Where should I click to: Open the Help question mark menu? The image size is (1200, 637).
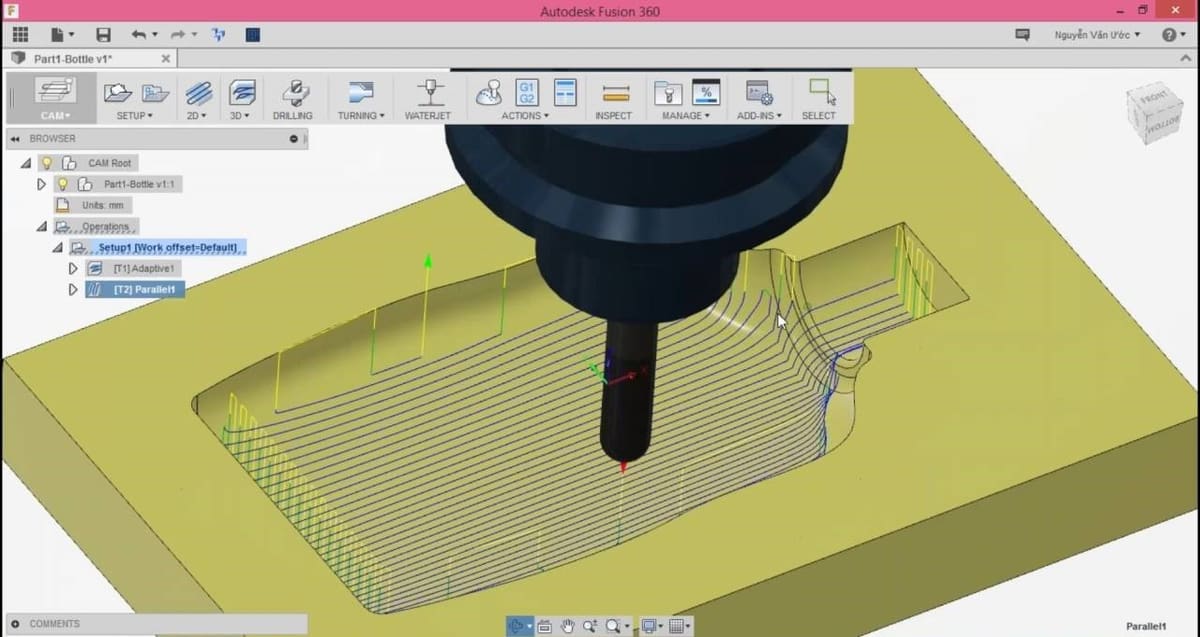1174,34
